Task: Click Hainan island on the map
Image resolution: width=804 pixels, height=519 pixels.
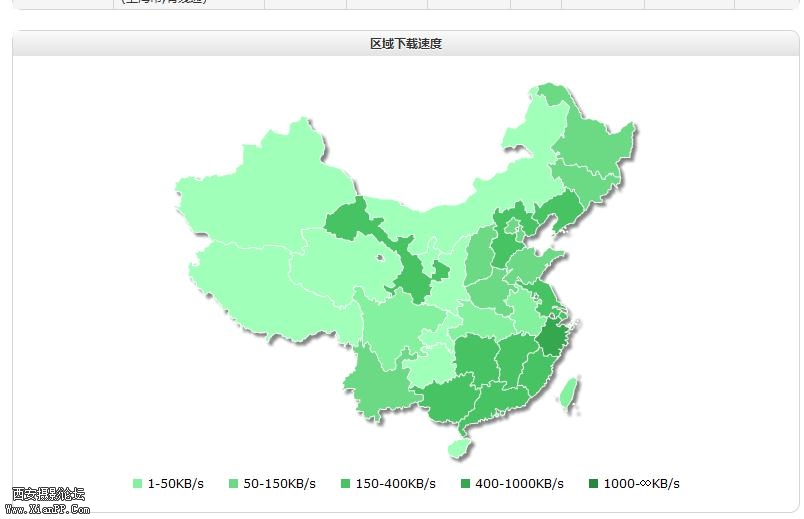Action: click(x=458, y=448)
